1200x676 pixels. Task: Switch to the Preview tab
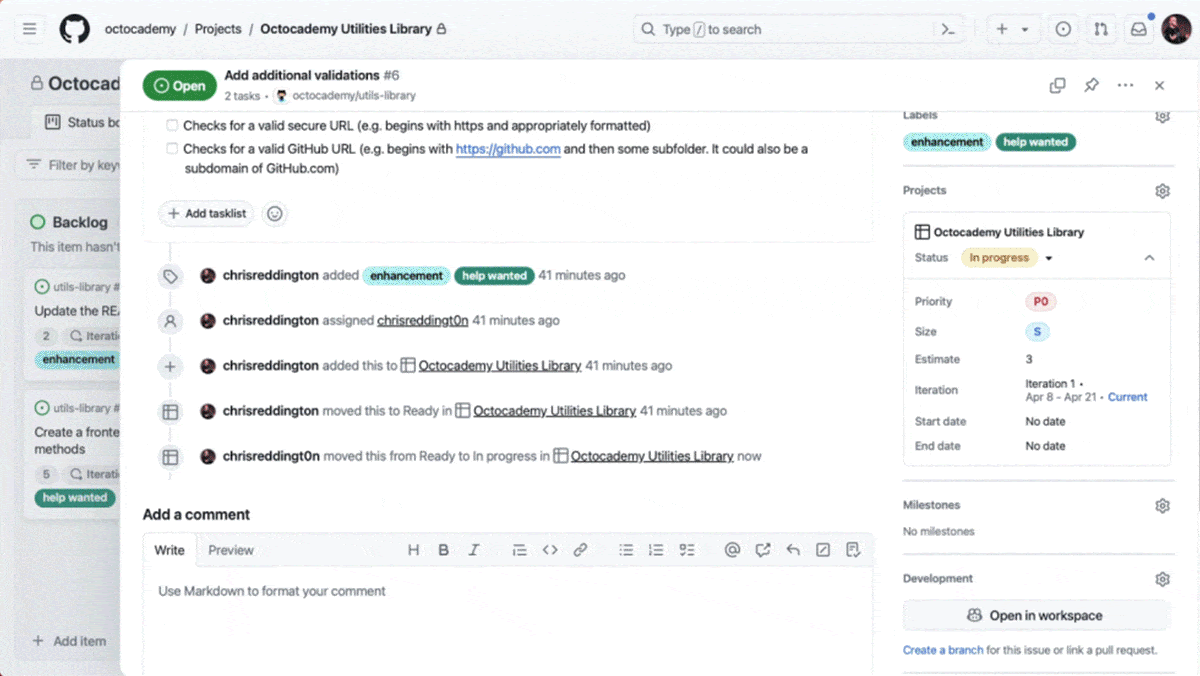[231, 550]
